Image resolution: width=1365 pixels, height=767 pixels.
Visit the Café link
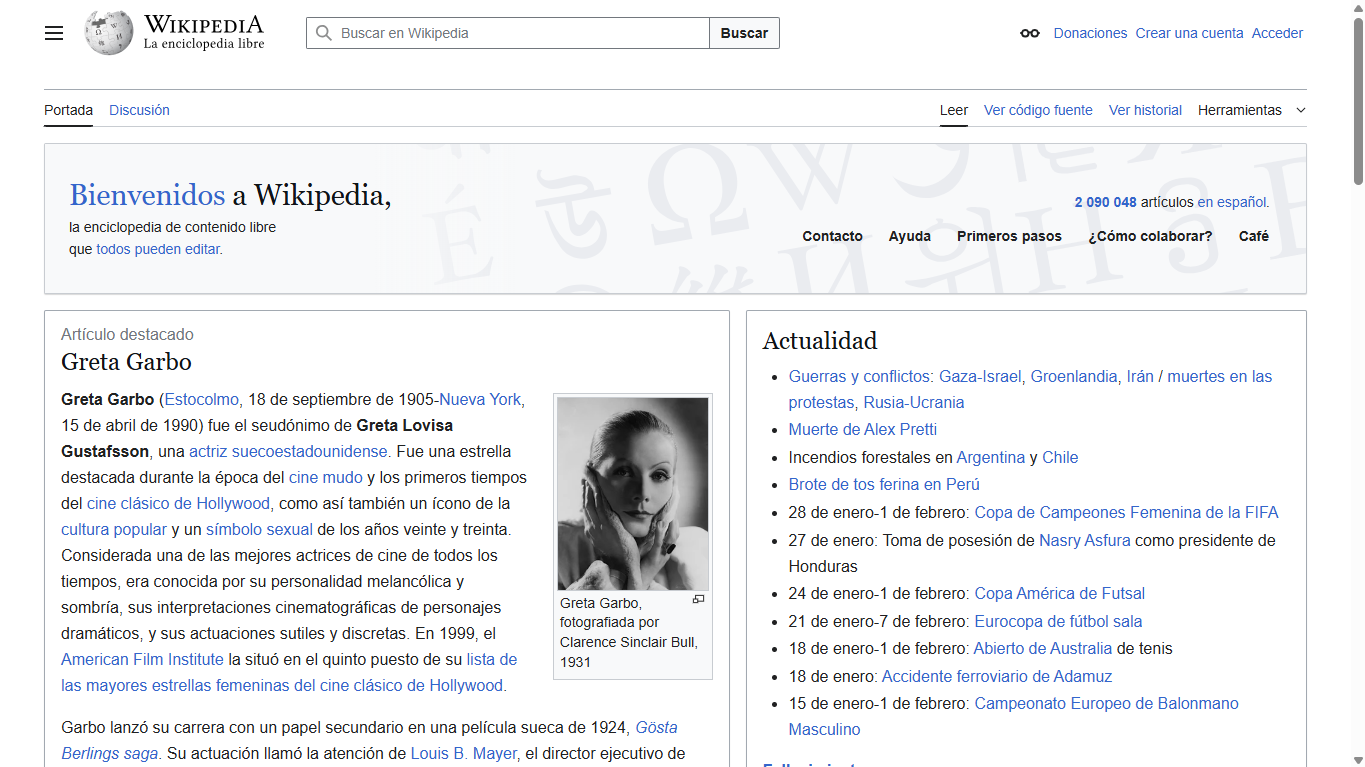(1254, 236)
